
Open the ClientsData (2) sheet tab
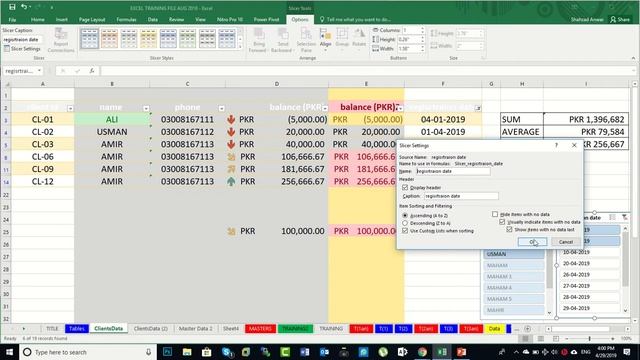pos(151,329)
